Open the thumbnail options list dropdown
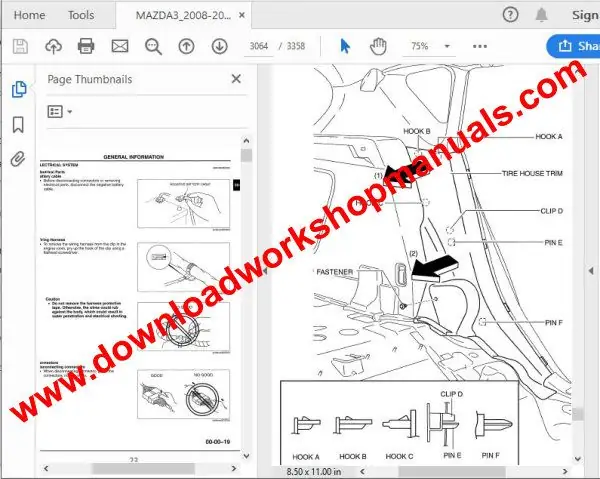600x479 pixels. point(59,111)
